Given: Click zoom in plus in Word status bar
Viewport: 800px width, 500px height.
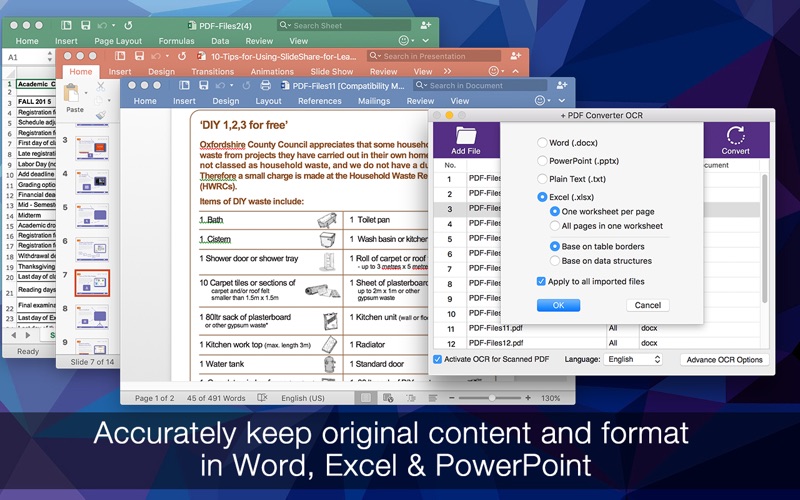Looking at the screenshot, I should (528, 397).
